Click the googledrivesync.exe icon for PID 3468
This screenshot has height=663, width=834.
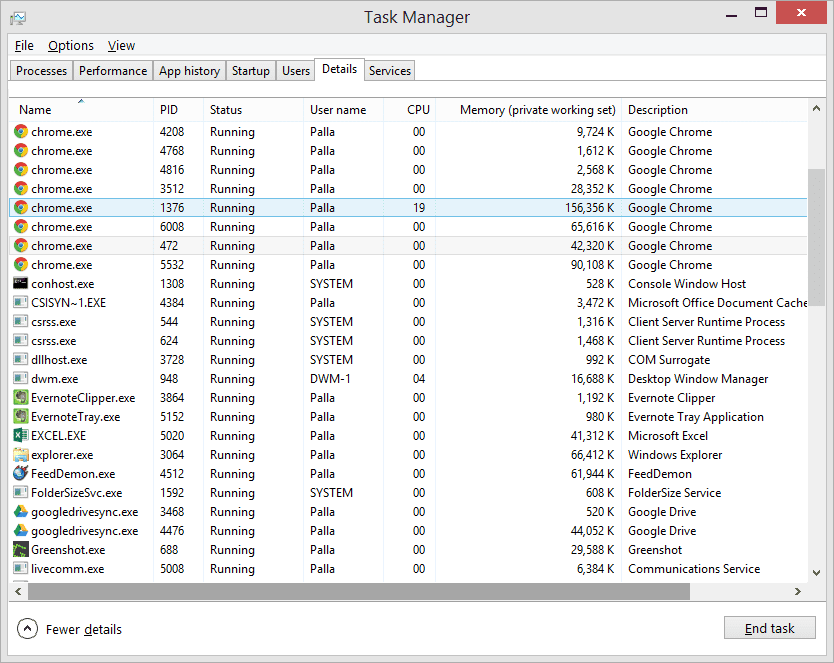21,512
